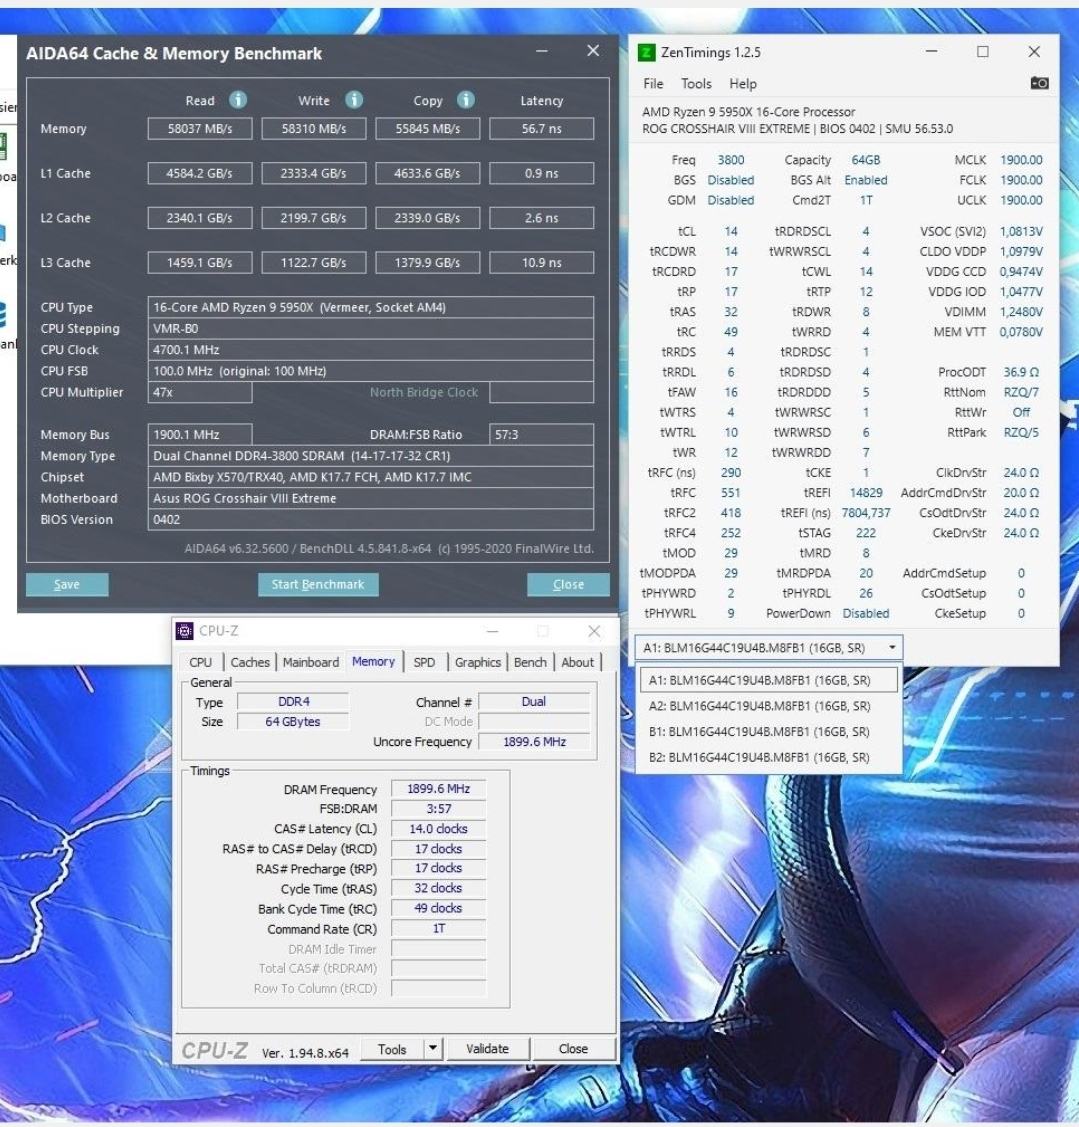Click the PowerDown Disabled value in ZenTimings

click(866, 614)
